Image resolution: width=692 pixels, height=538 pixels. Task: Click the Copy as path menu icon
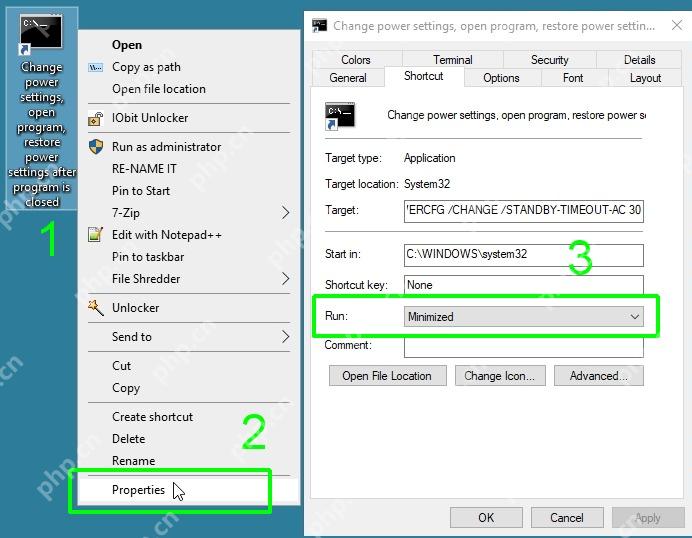(x=96, y=68)
